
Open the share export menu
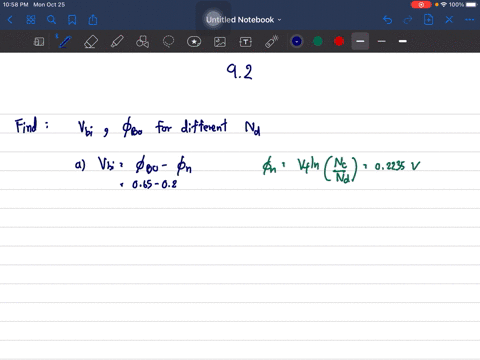click(x=93, y=20)
